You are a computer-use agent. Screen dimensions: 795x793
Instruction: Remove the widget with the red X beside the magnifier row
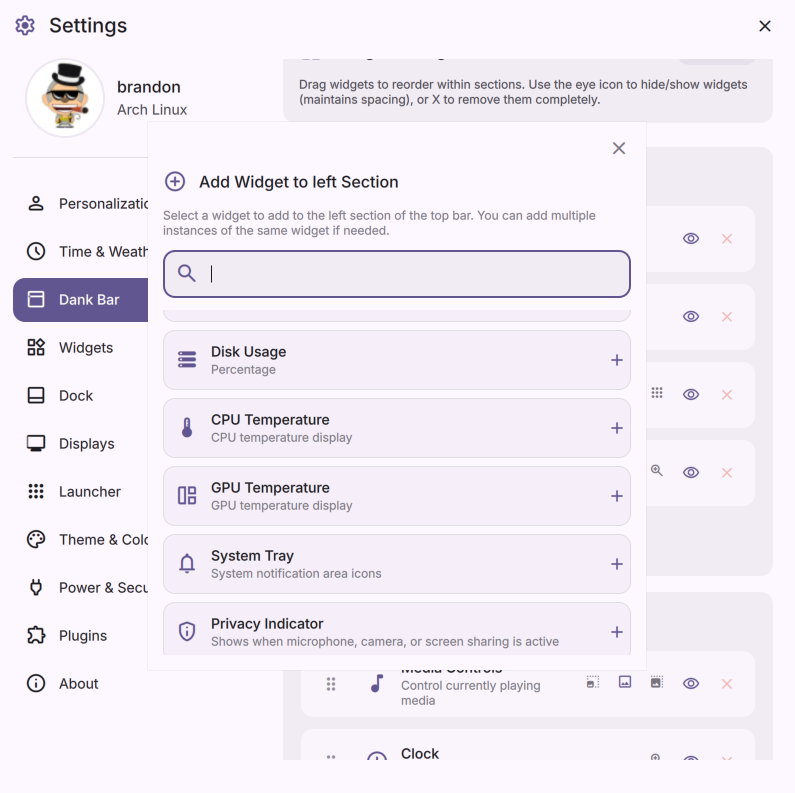pos(727,473)
